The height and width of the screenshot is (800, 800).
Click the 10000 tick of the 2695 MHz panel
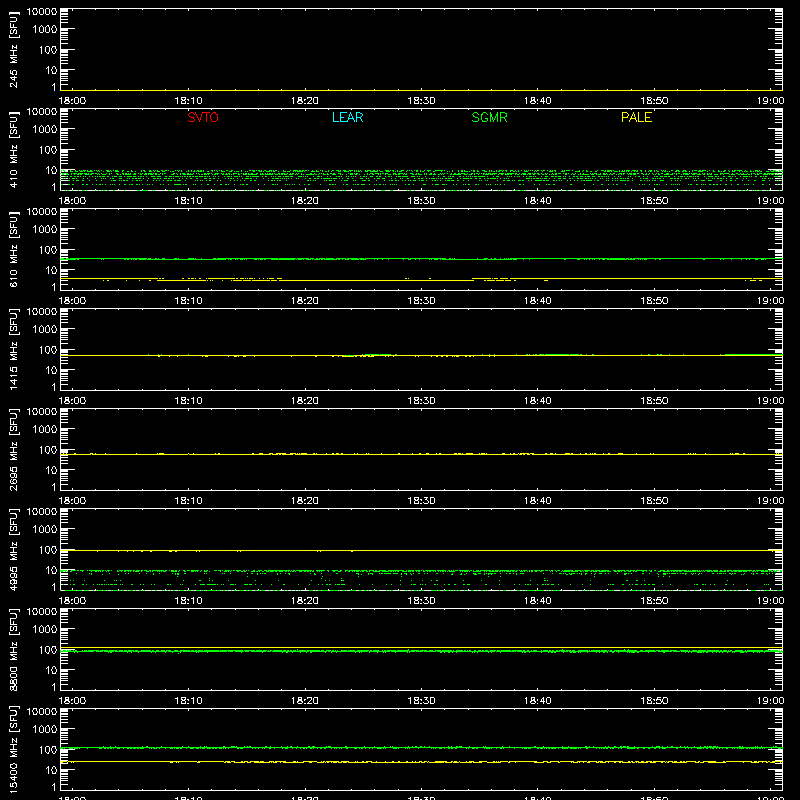(42, 412)
